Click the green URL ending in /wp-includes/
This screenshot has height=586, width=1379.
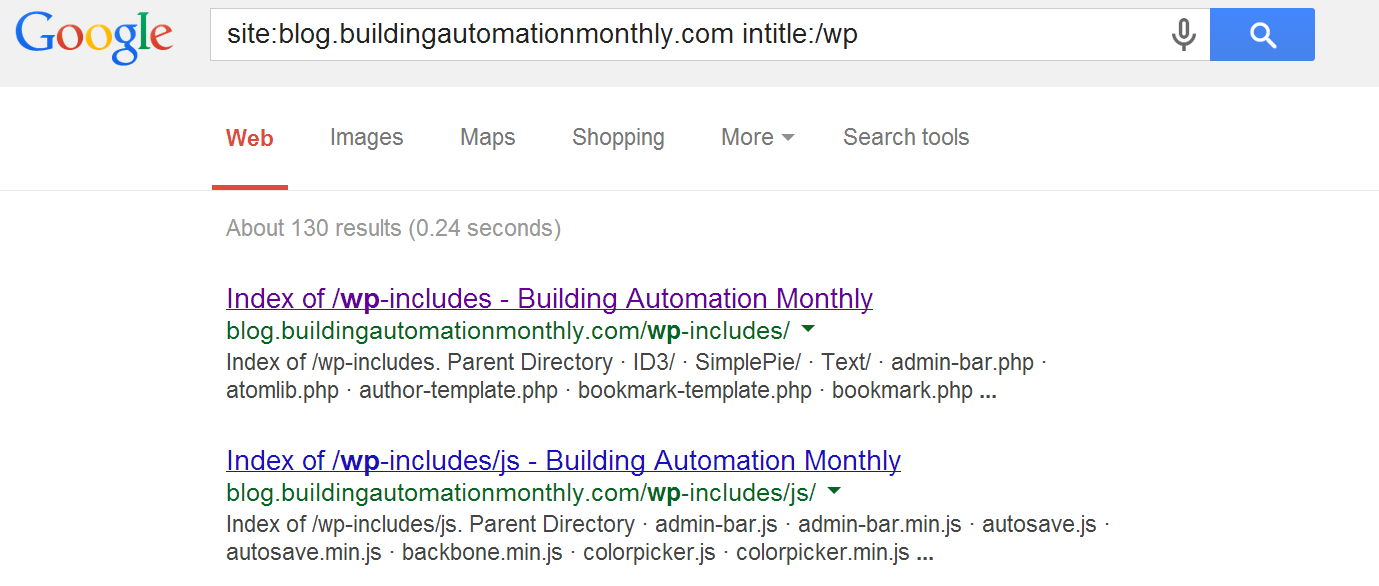(508, 330)
